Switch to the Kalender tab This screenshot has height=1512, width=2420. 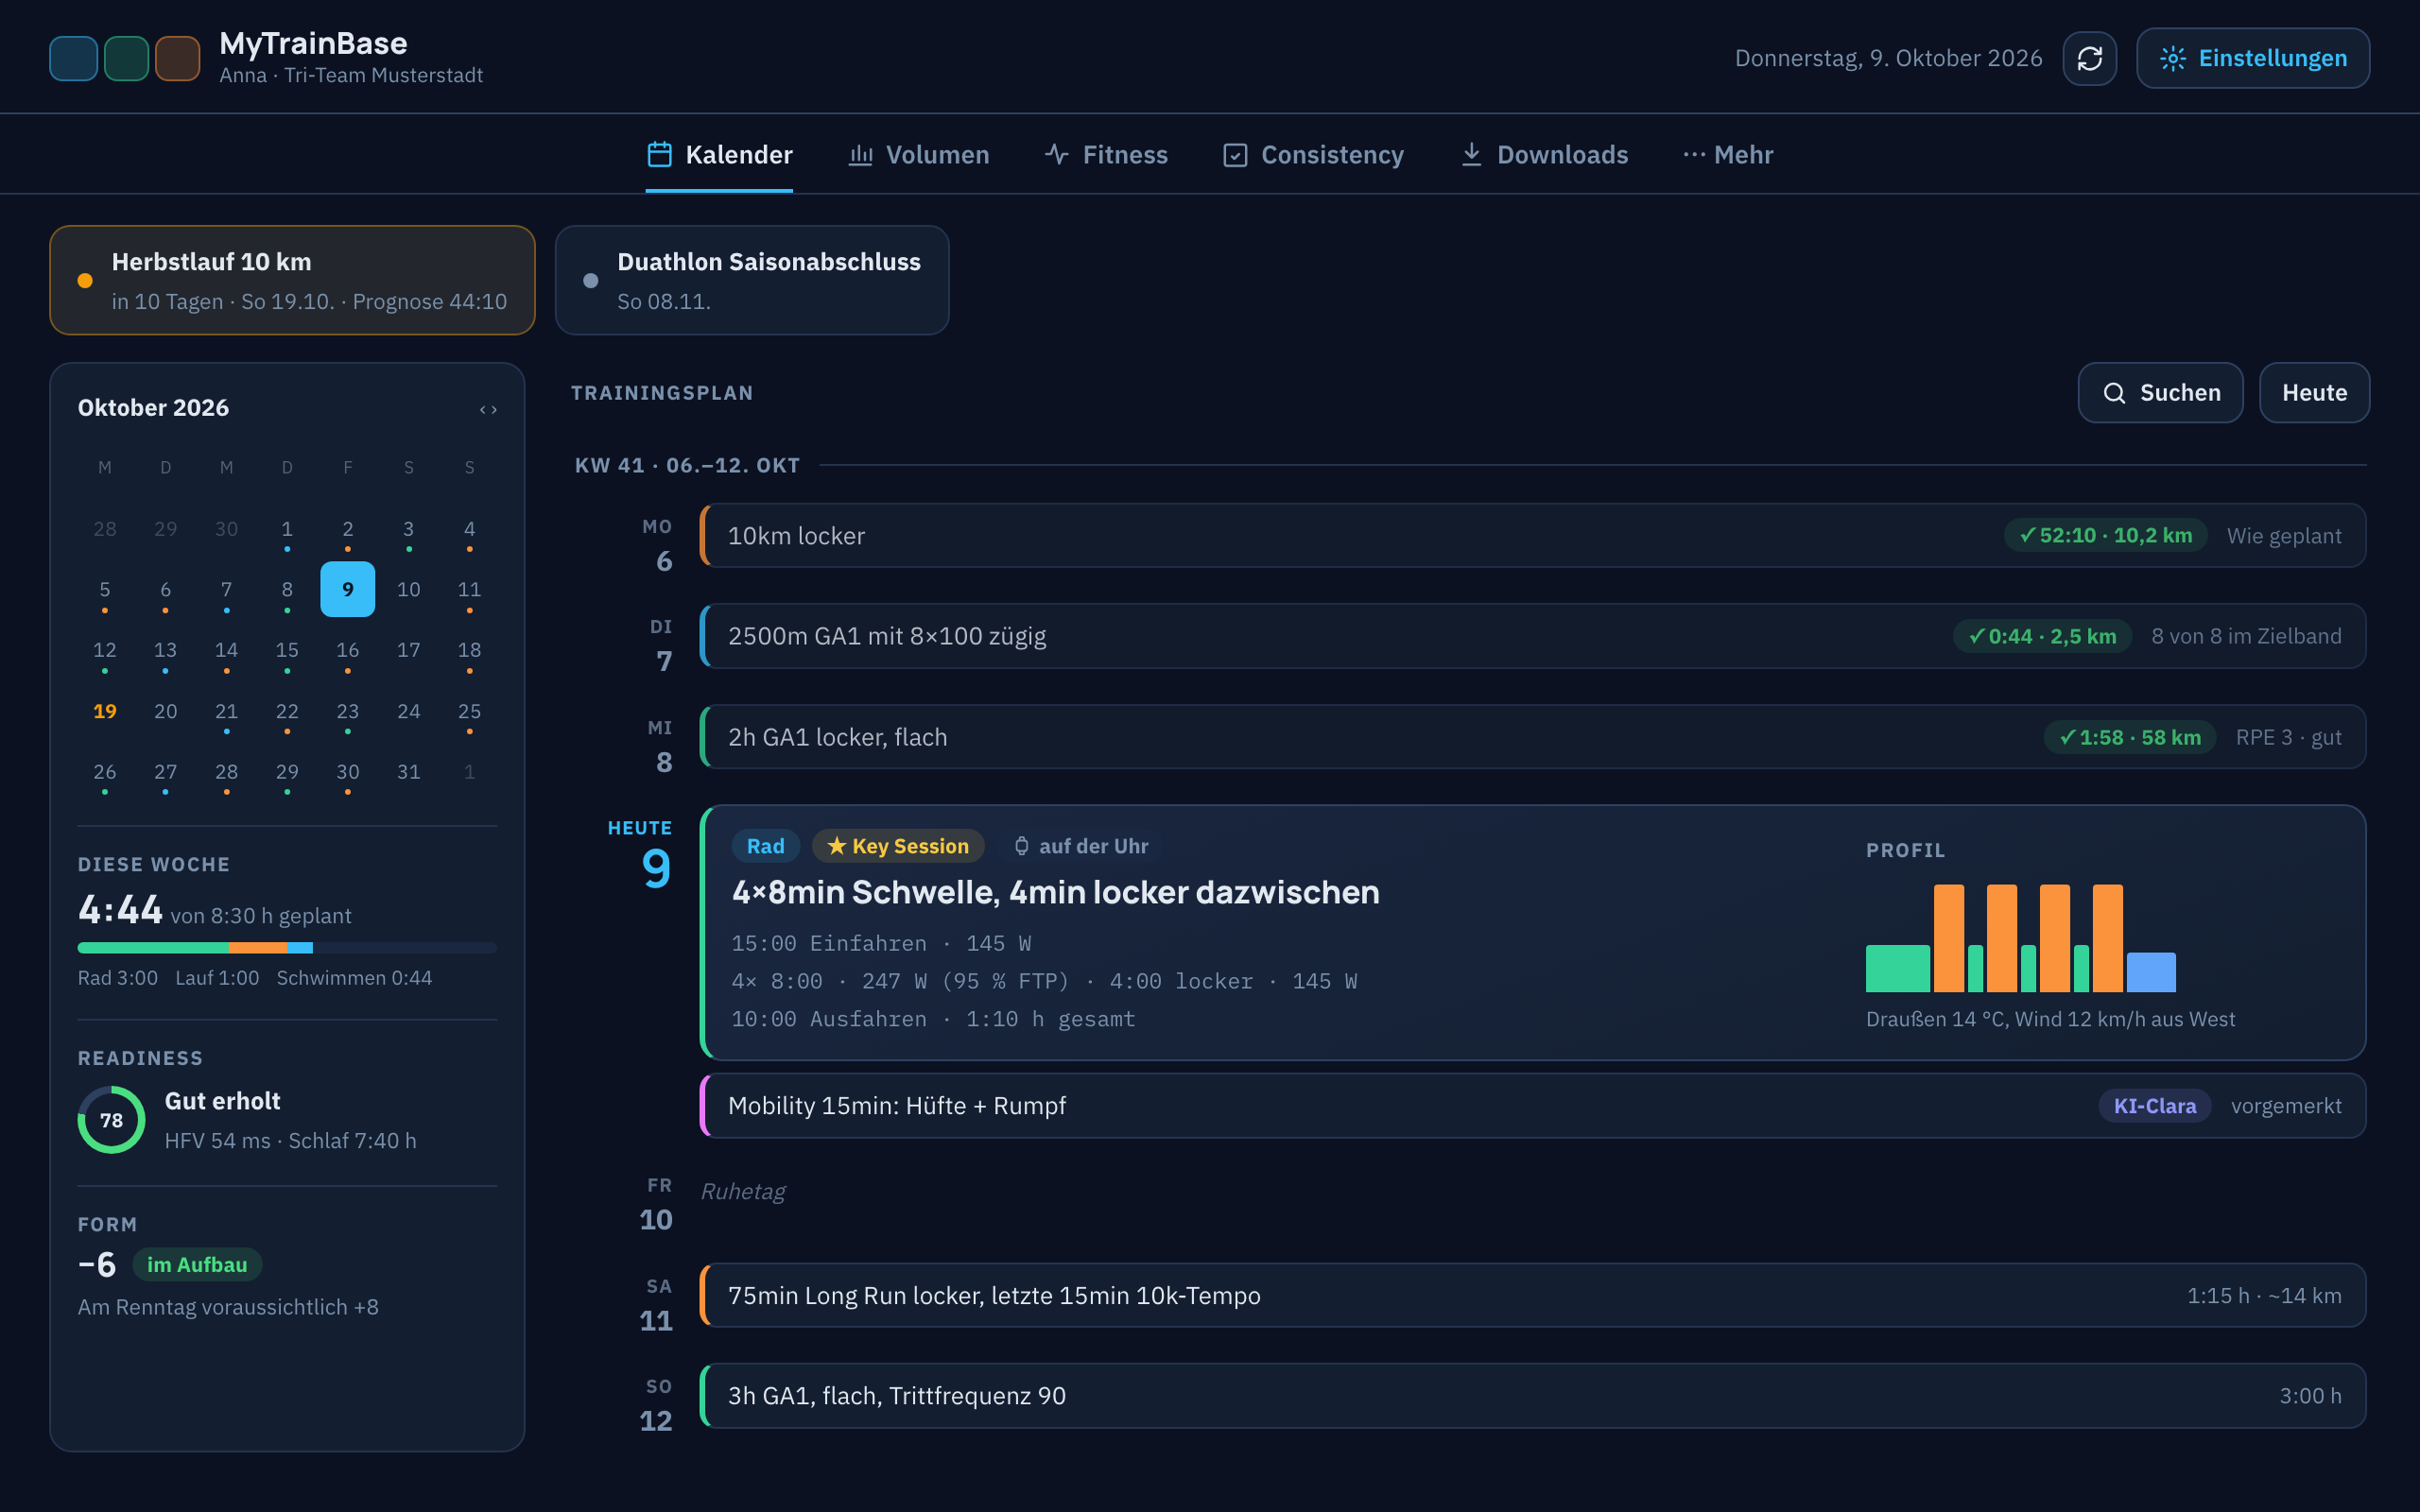[719, 155]
